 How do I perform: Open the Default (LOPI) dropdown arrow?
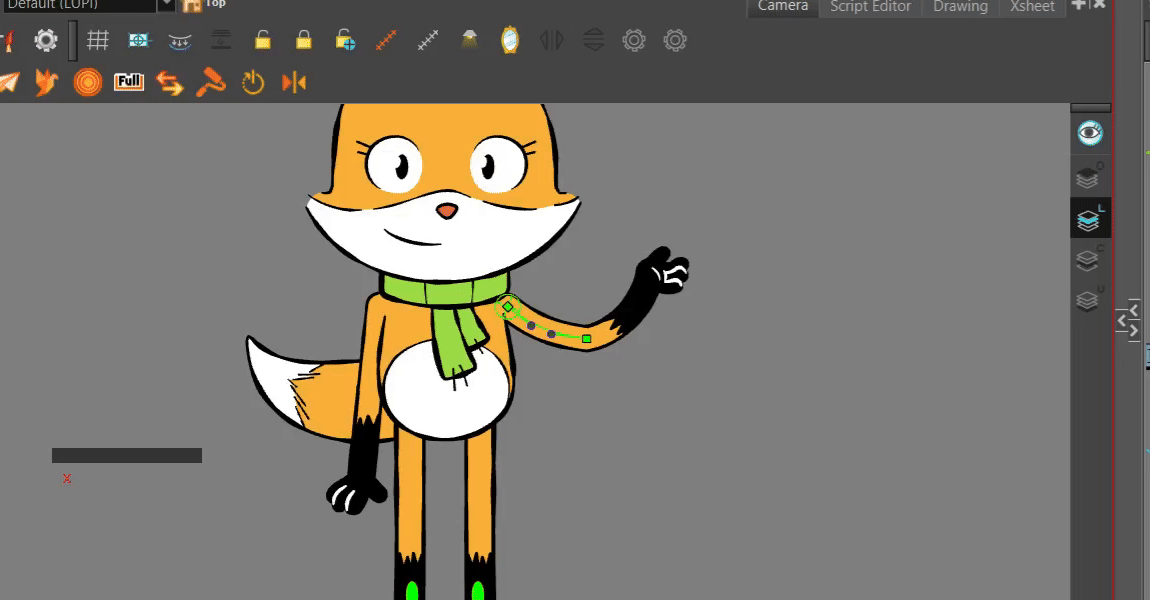coord(165,5)
